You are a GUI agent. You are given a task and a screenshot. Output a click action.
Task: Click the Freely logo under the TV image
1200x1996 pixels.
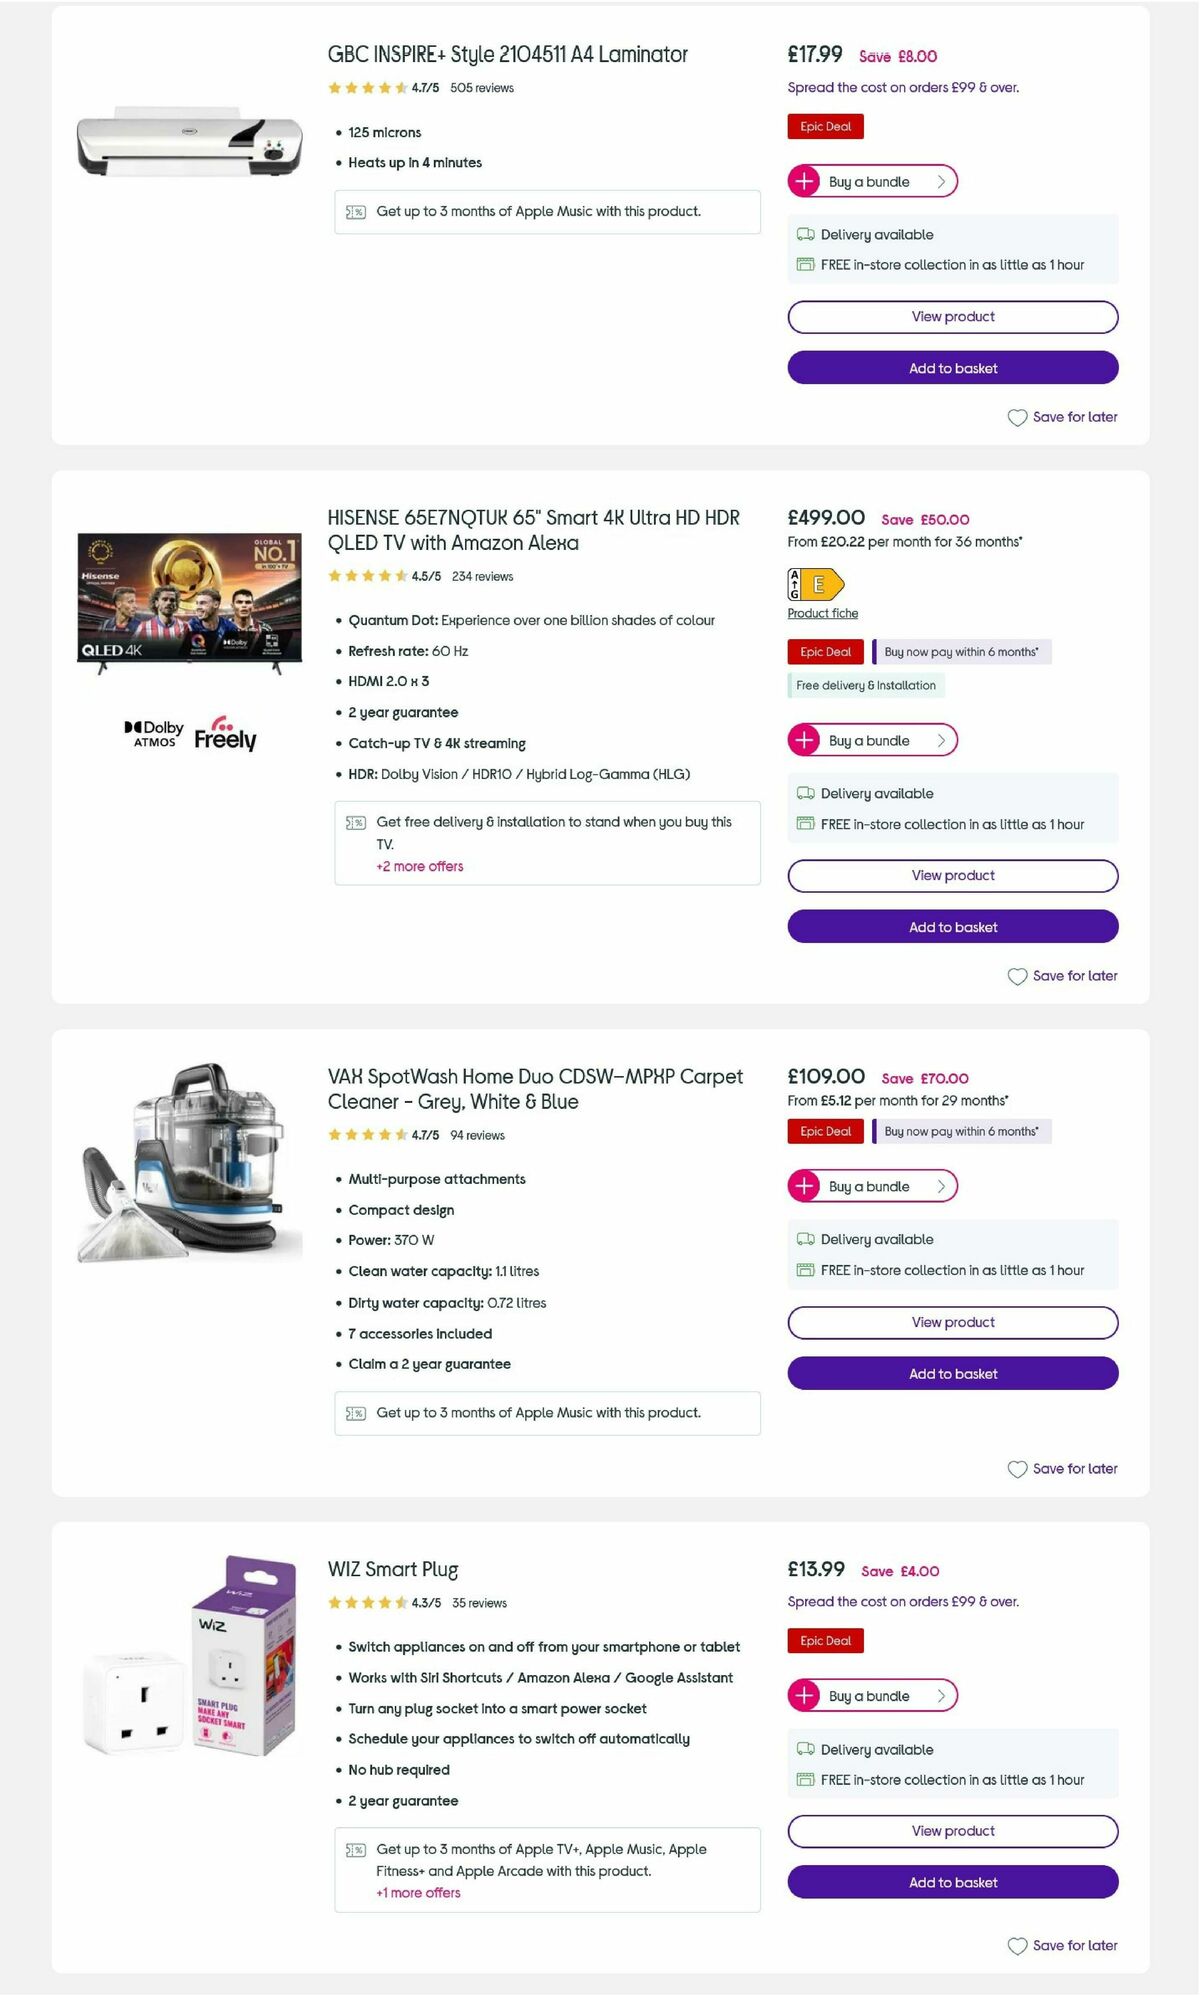pos(226,735)
